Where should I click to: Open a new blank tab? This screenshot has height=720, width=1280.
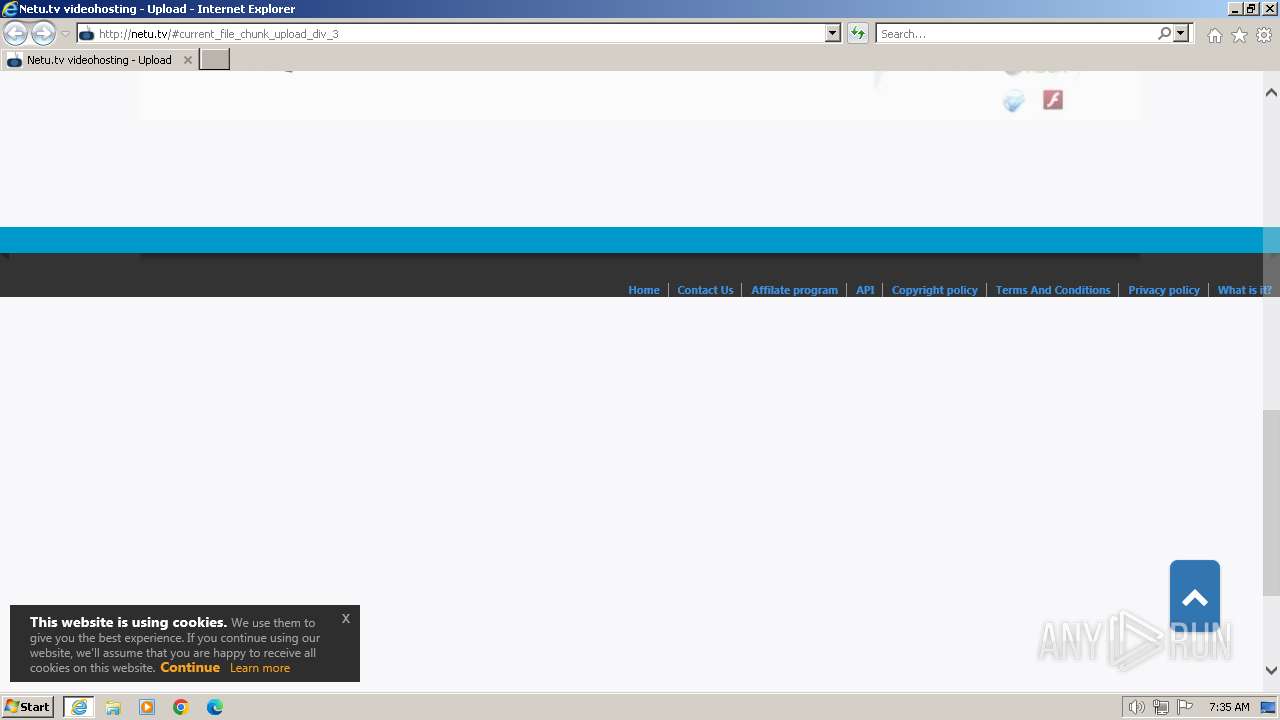(215, 60)
